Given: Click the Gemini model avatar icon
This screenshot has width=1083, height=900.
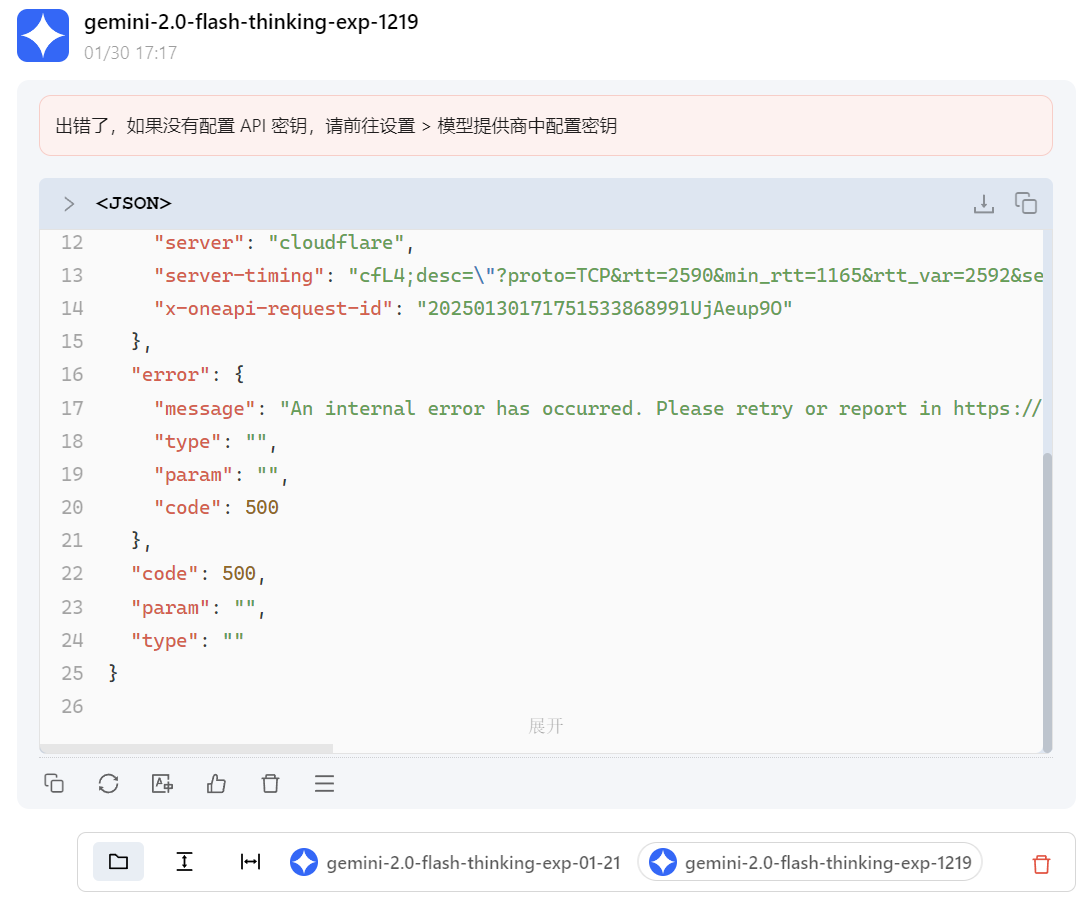Looking at the screenshot, I should [x=43, y=35].
